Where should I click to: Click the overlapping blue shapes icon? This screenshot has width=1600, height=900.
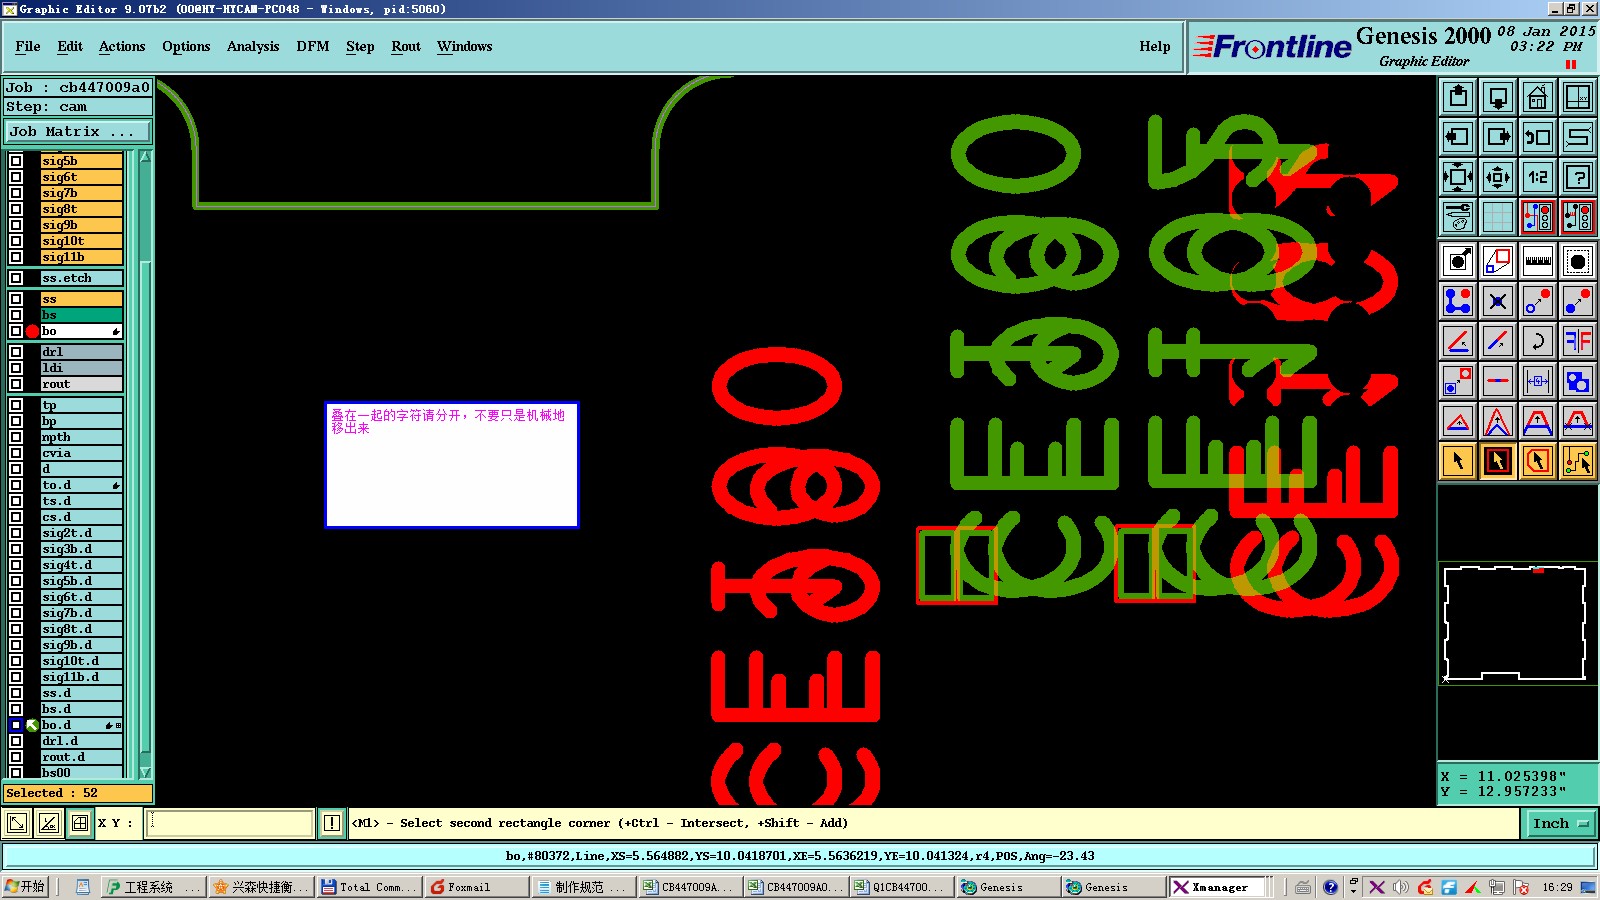tap(1578, 381)
